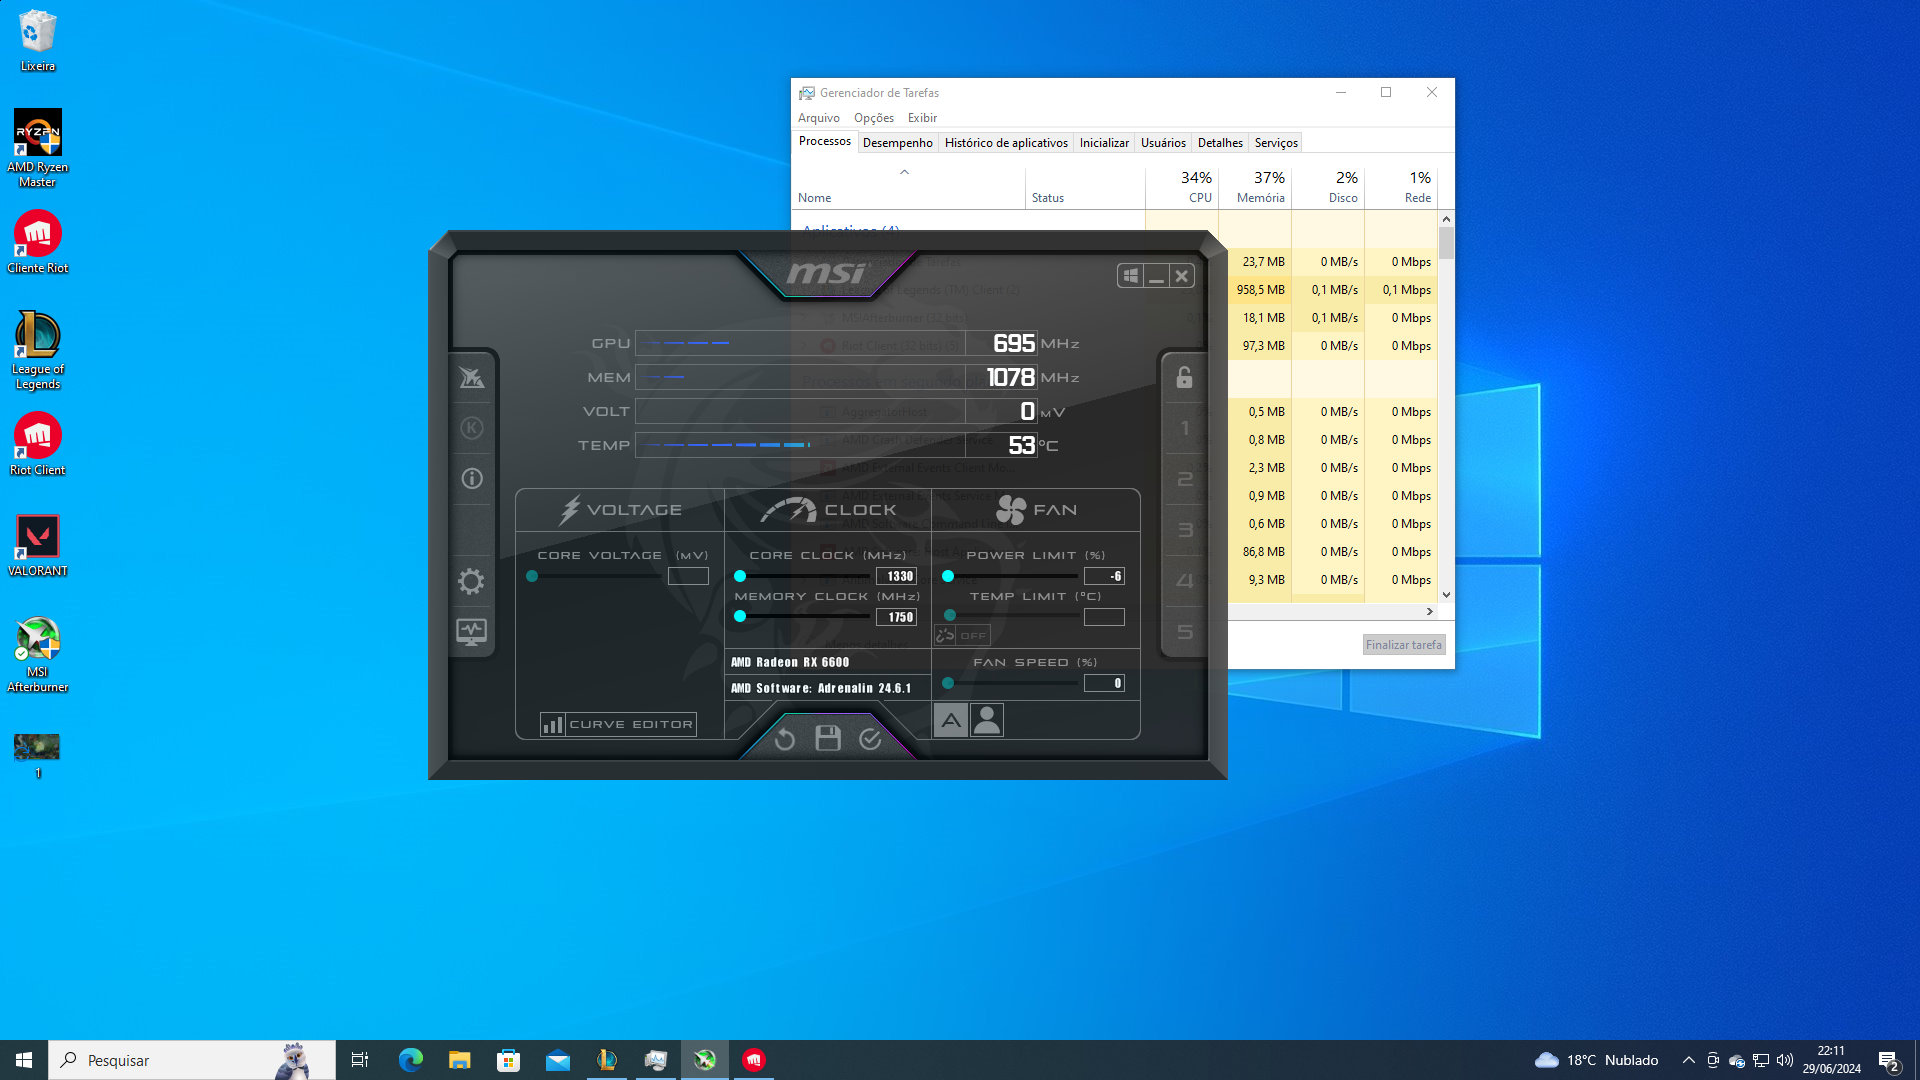Select Afterburner profile 4

pyautogui.click(x=1185, y=581)
